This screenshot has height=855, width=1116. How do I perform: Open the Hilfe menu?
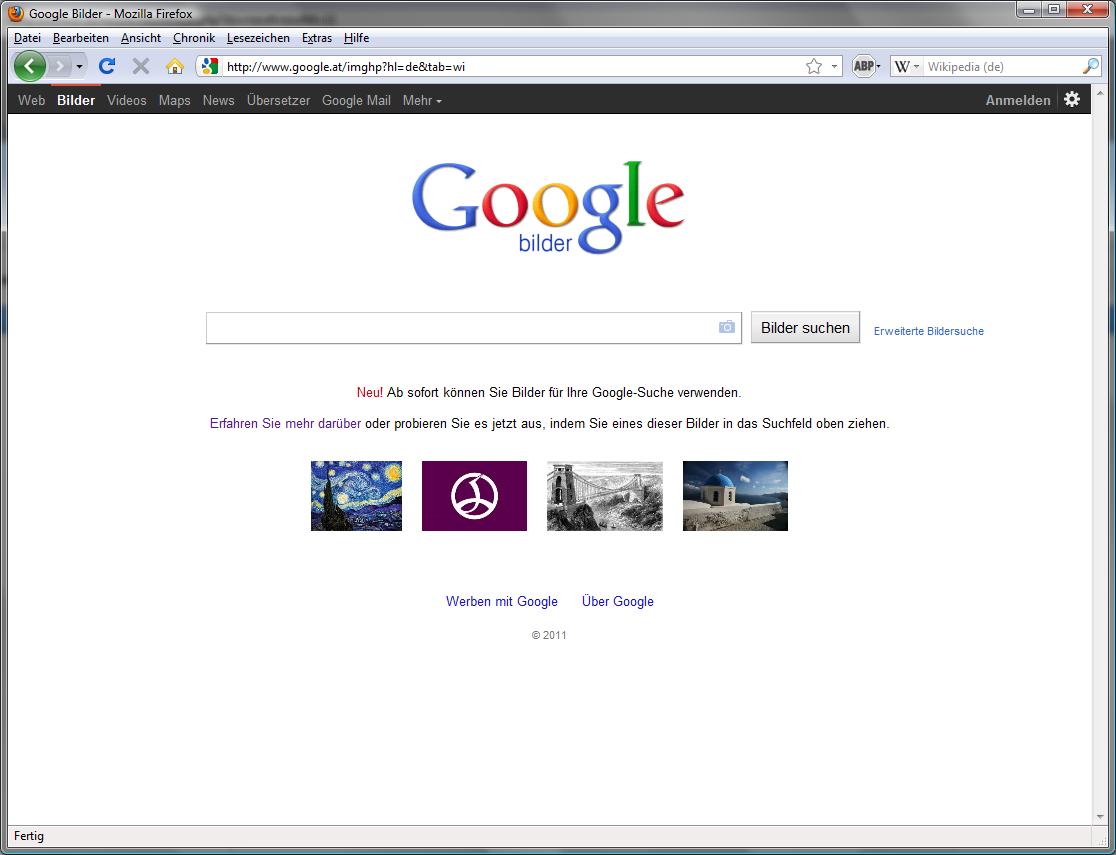(x=356, y=38)
